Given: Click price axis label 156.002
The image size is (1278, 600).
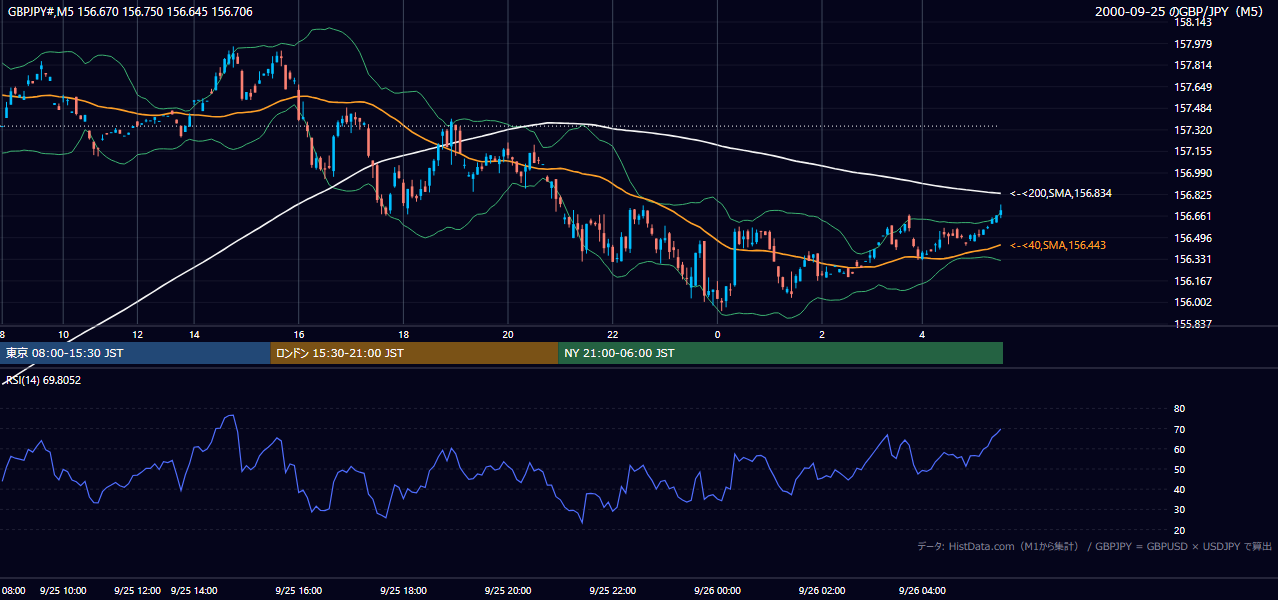Looking at the screenshot, I should [x=1192, y=302].
